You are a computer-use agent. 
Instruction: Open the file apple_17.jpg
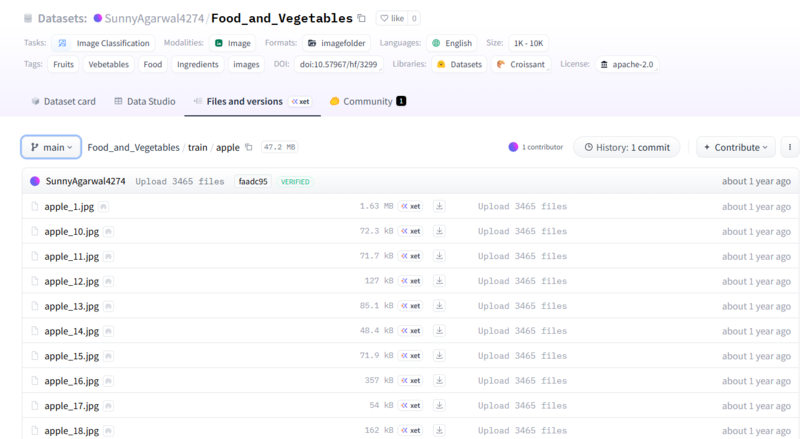coord(71,406)
